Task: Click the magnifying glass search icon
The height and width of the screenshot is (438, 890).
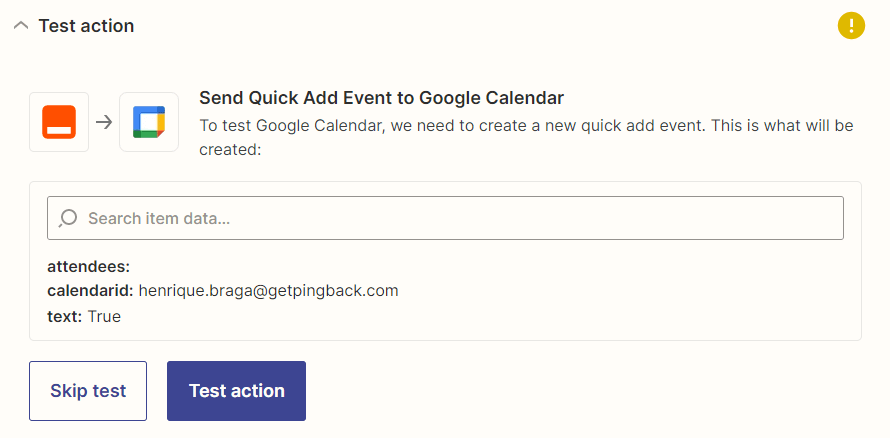Action: pos(68,218)
